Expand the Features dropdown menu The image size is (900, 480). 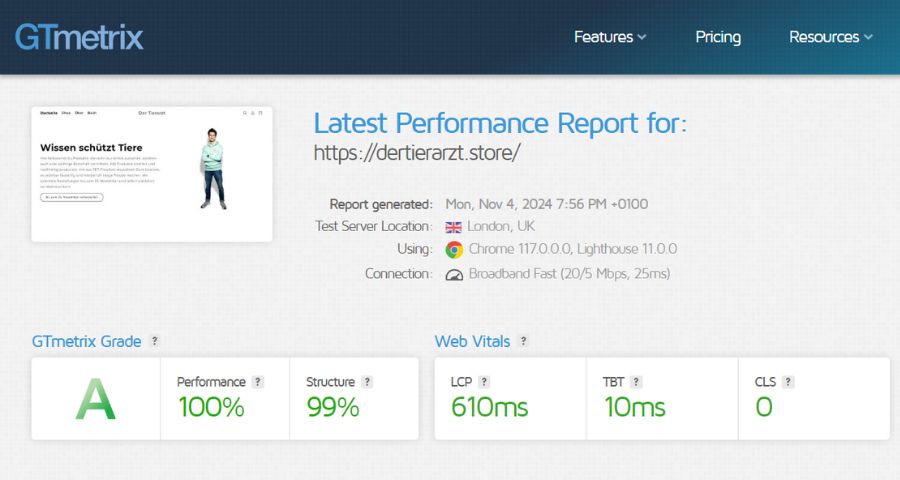coord(610,37)
